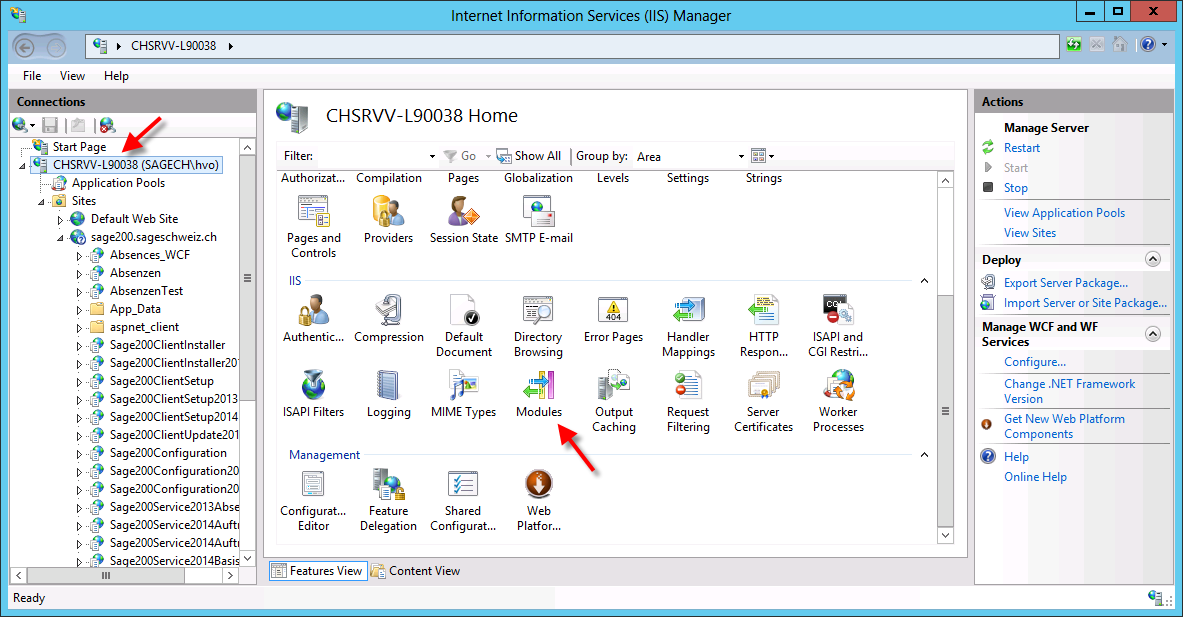
Task: Open the ISAPI Filters feature
Action: (313, 394)
